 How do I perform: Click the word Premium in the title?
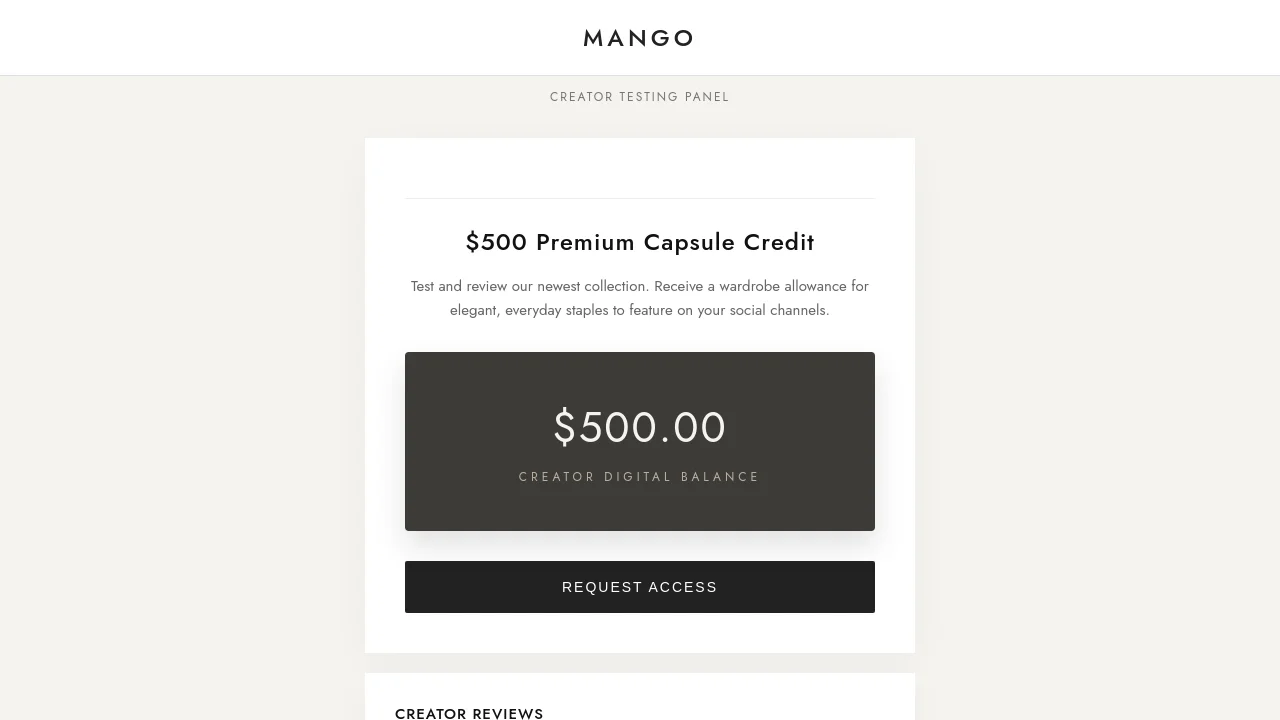pos(585,242)
